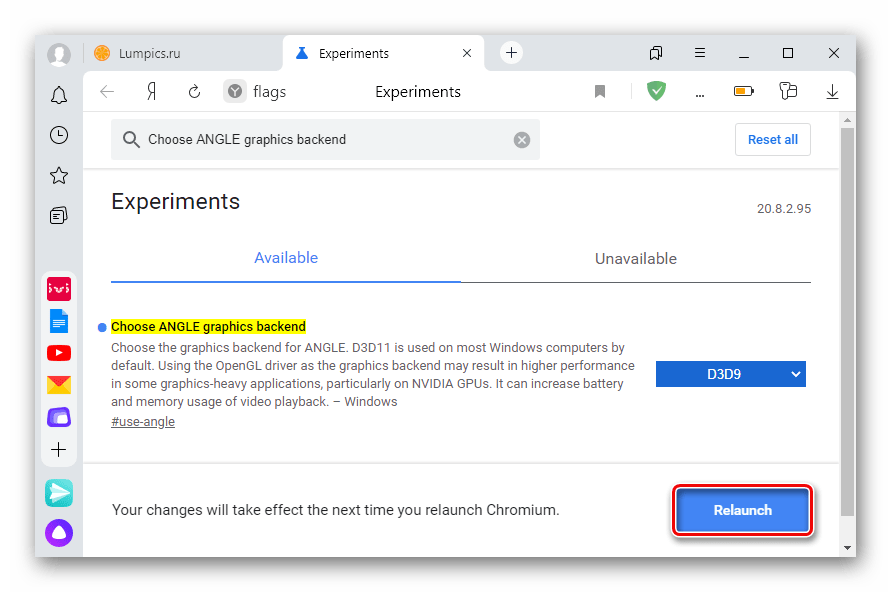
Task: Click the green Protect shield icon
Action: [656, 91]
